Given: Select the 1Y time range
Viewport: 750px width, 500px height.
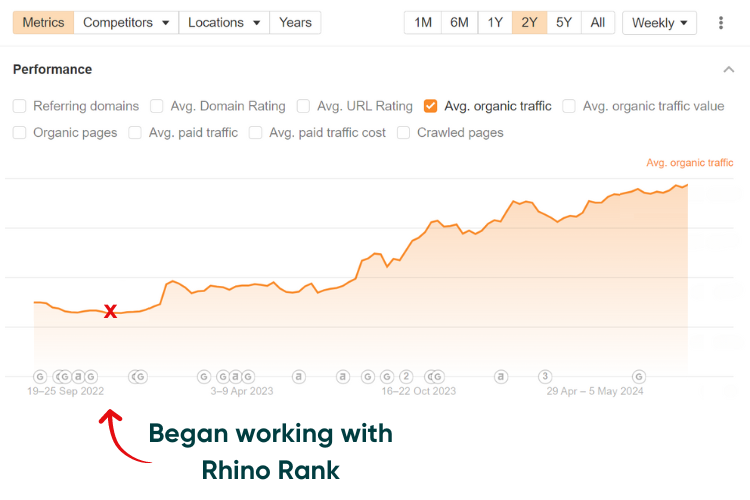Looking at the screenshot, I should [495, 22].
